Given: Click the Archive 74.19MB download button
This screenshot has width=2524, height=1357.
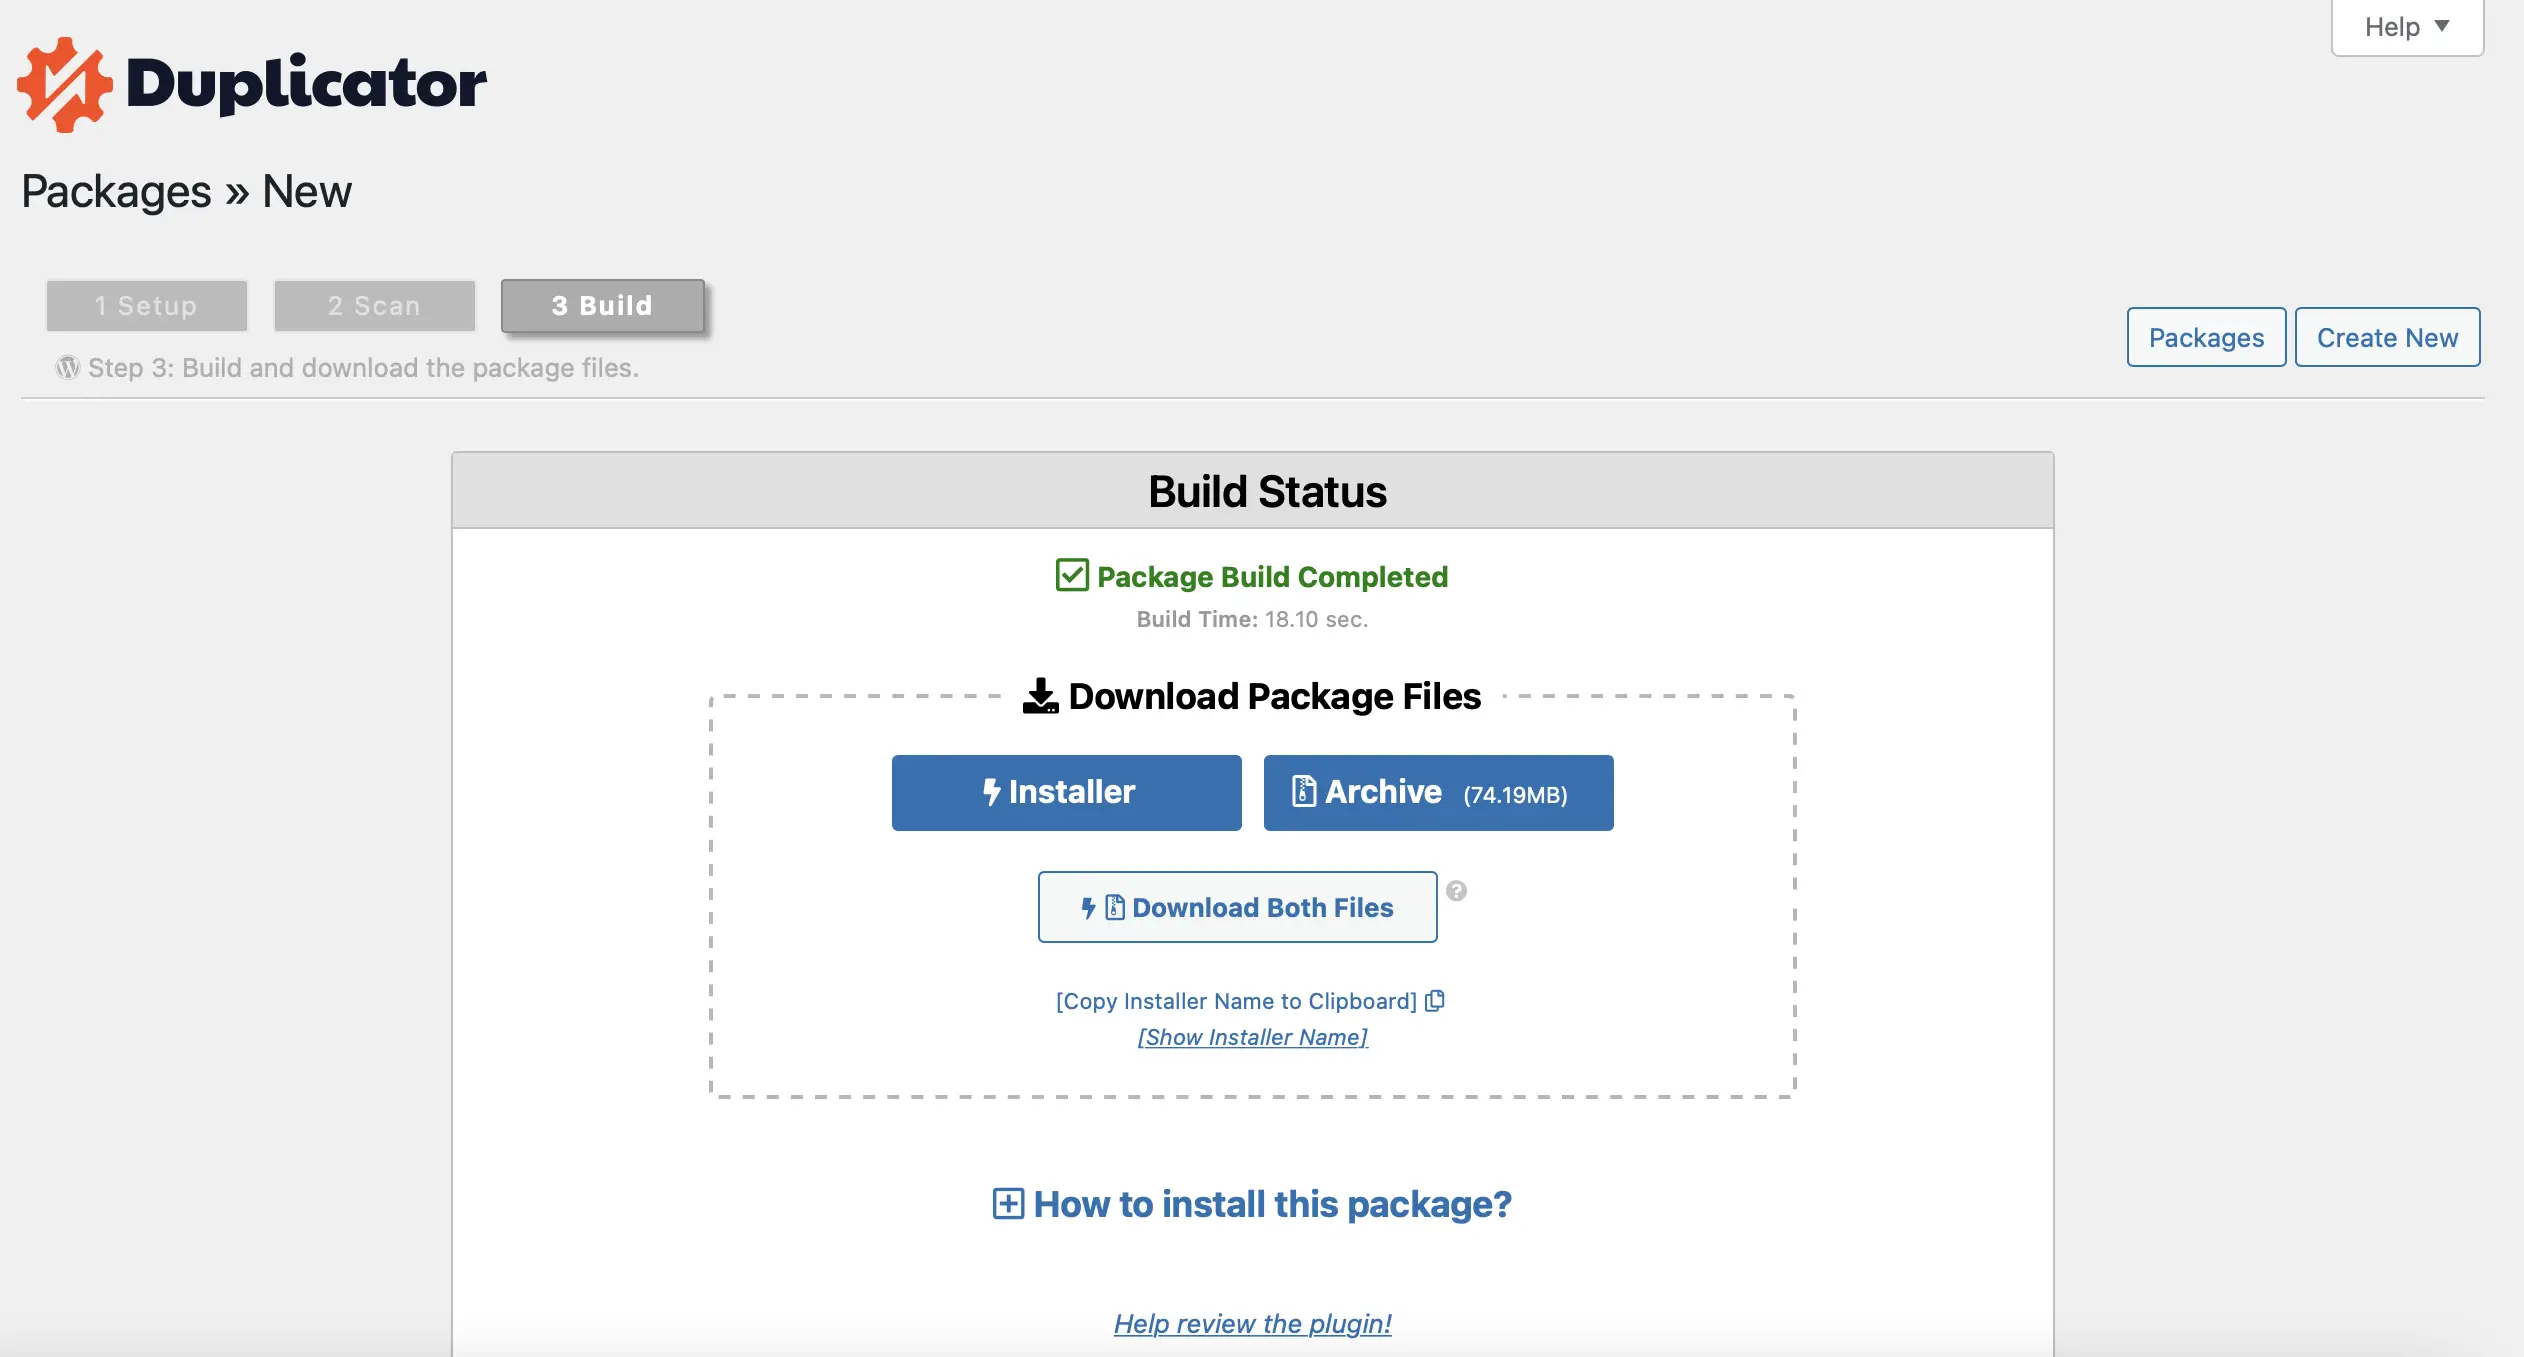Looking at the screenshot, I should pyautogui.click(x=1438, y=792).
